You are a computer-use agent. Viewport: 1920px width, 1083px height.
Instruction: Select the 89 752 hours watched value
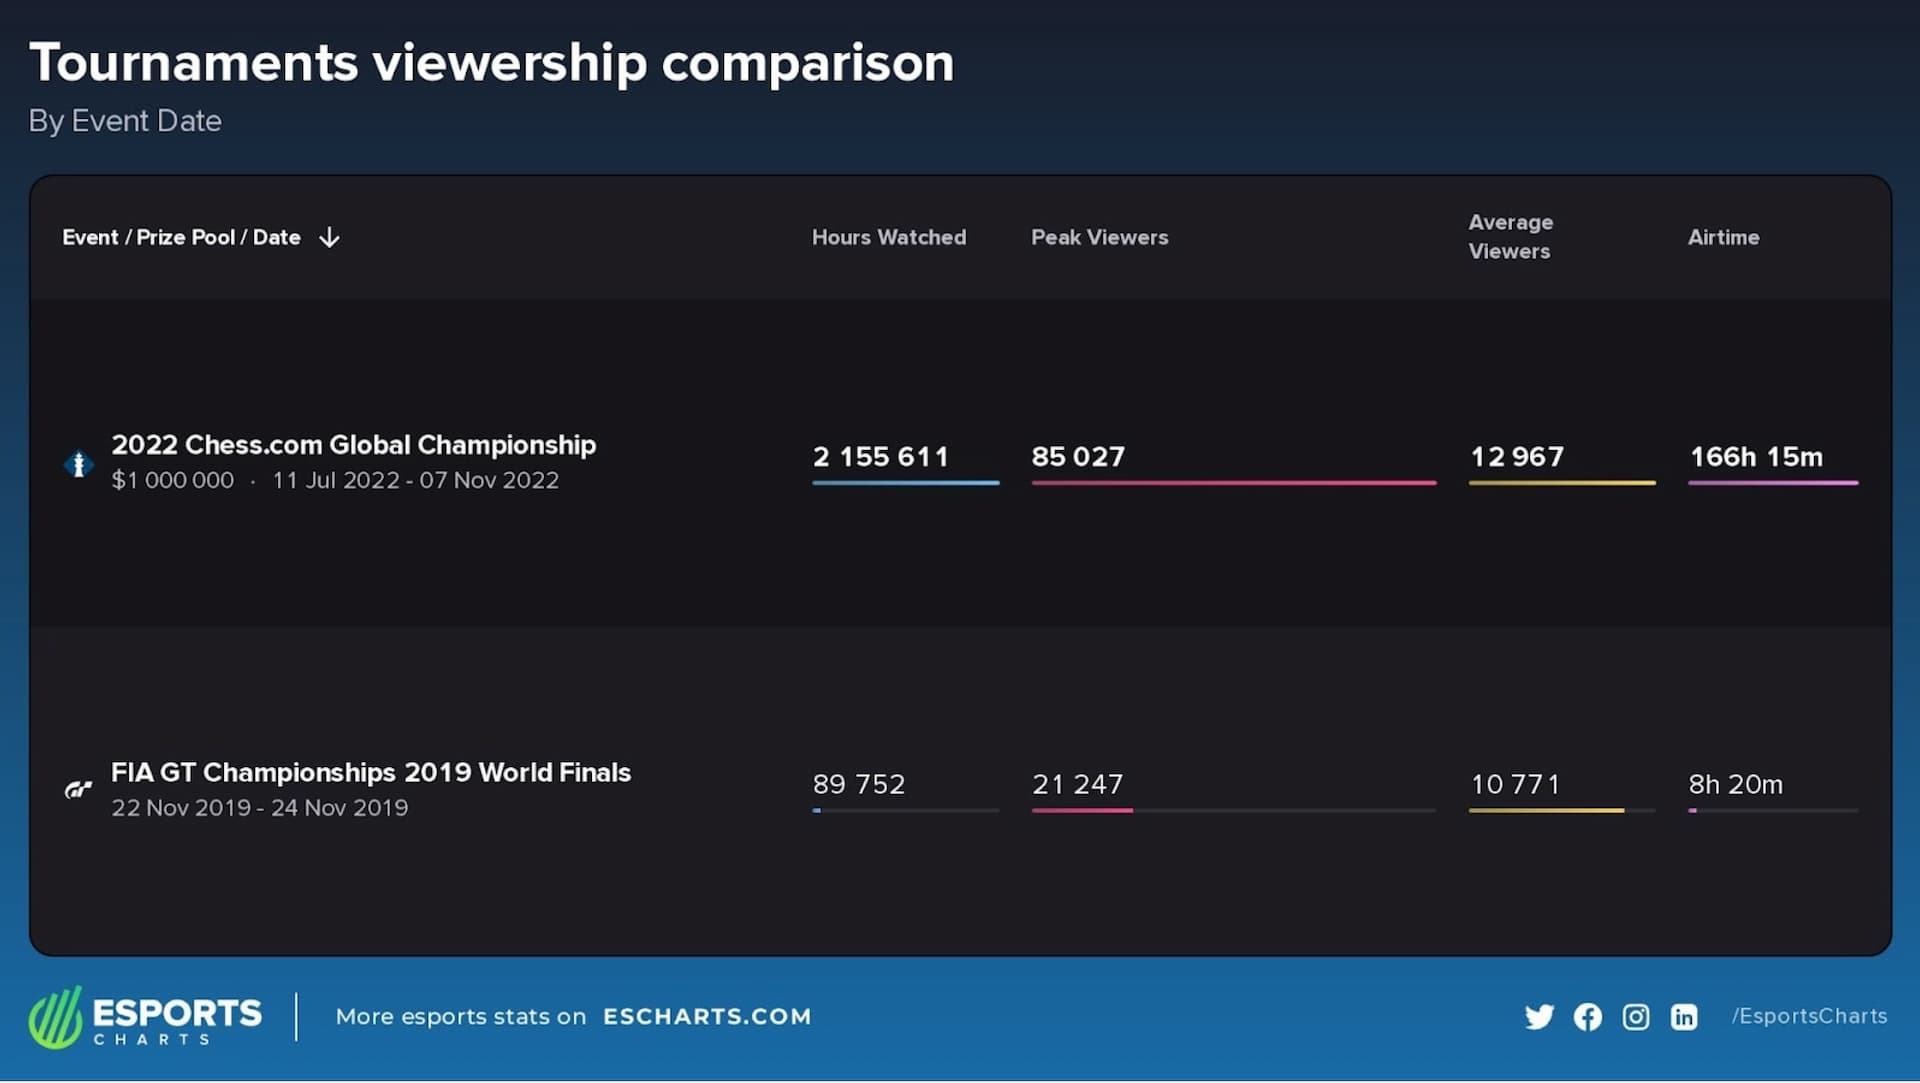[859, 785]
